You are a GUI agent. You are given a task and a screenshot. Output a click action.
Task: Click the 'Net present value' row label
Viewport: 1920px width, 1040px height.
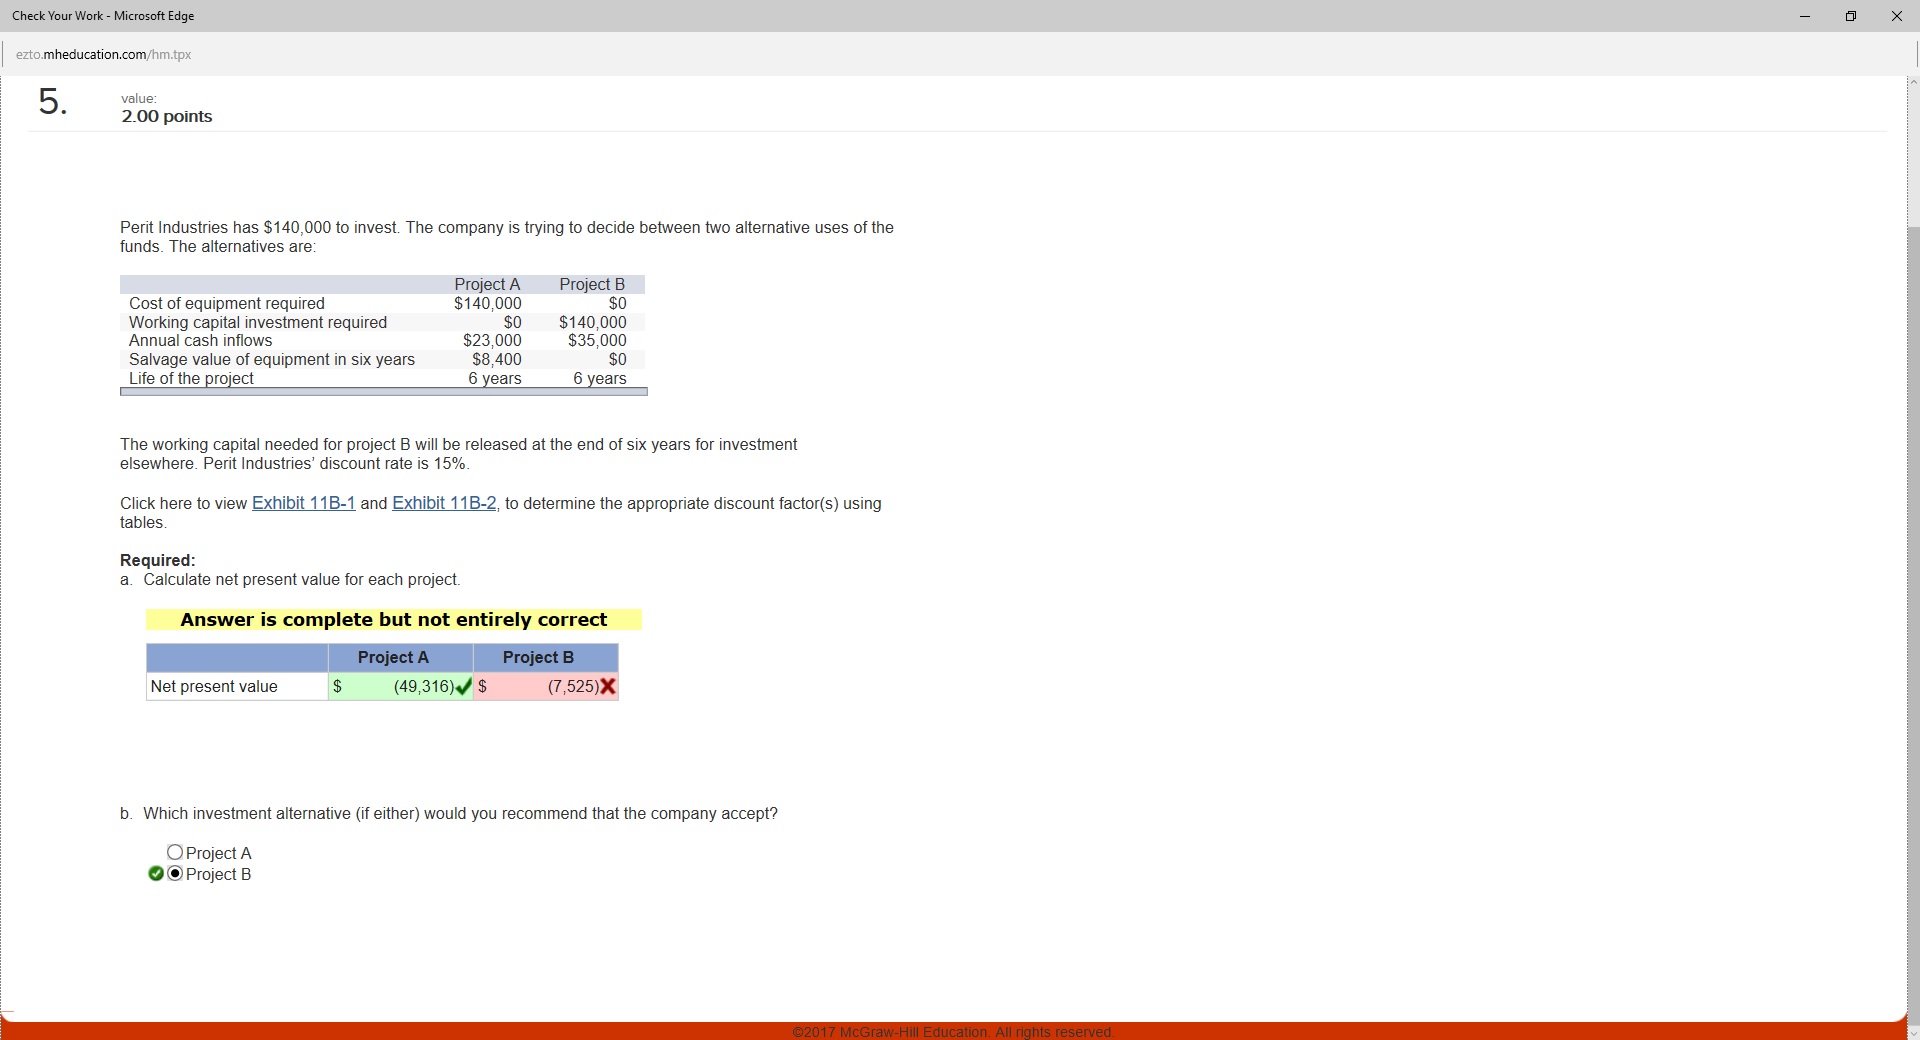click(x=214, y=687)
